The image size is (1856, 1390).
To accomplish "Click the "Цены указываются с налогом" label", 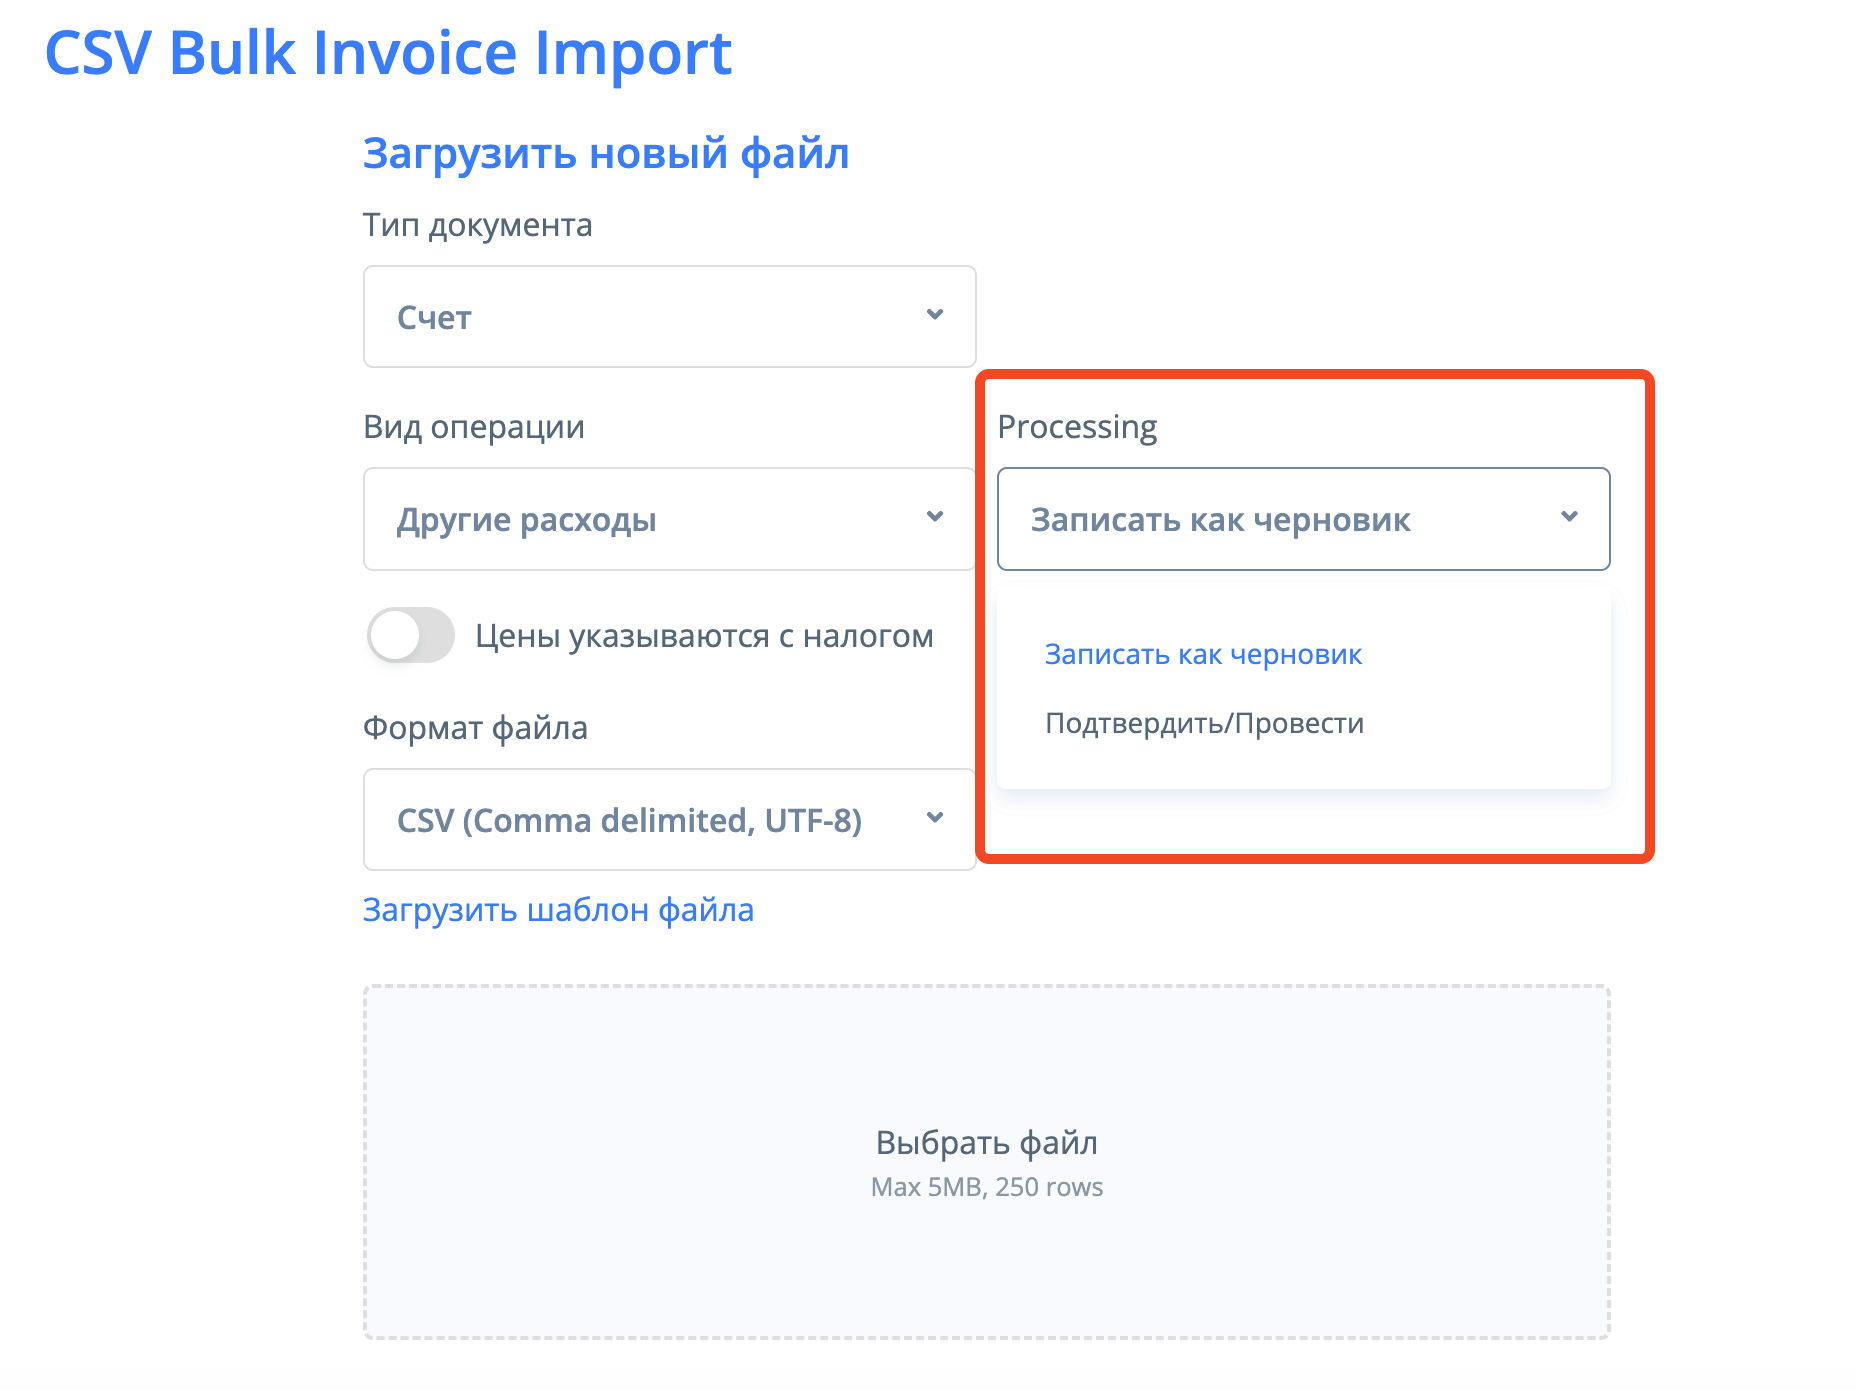I will [704, 636].
